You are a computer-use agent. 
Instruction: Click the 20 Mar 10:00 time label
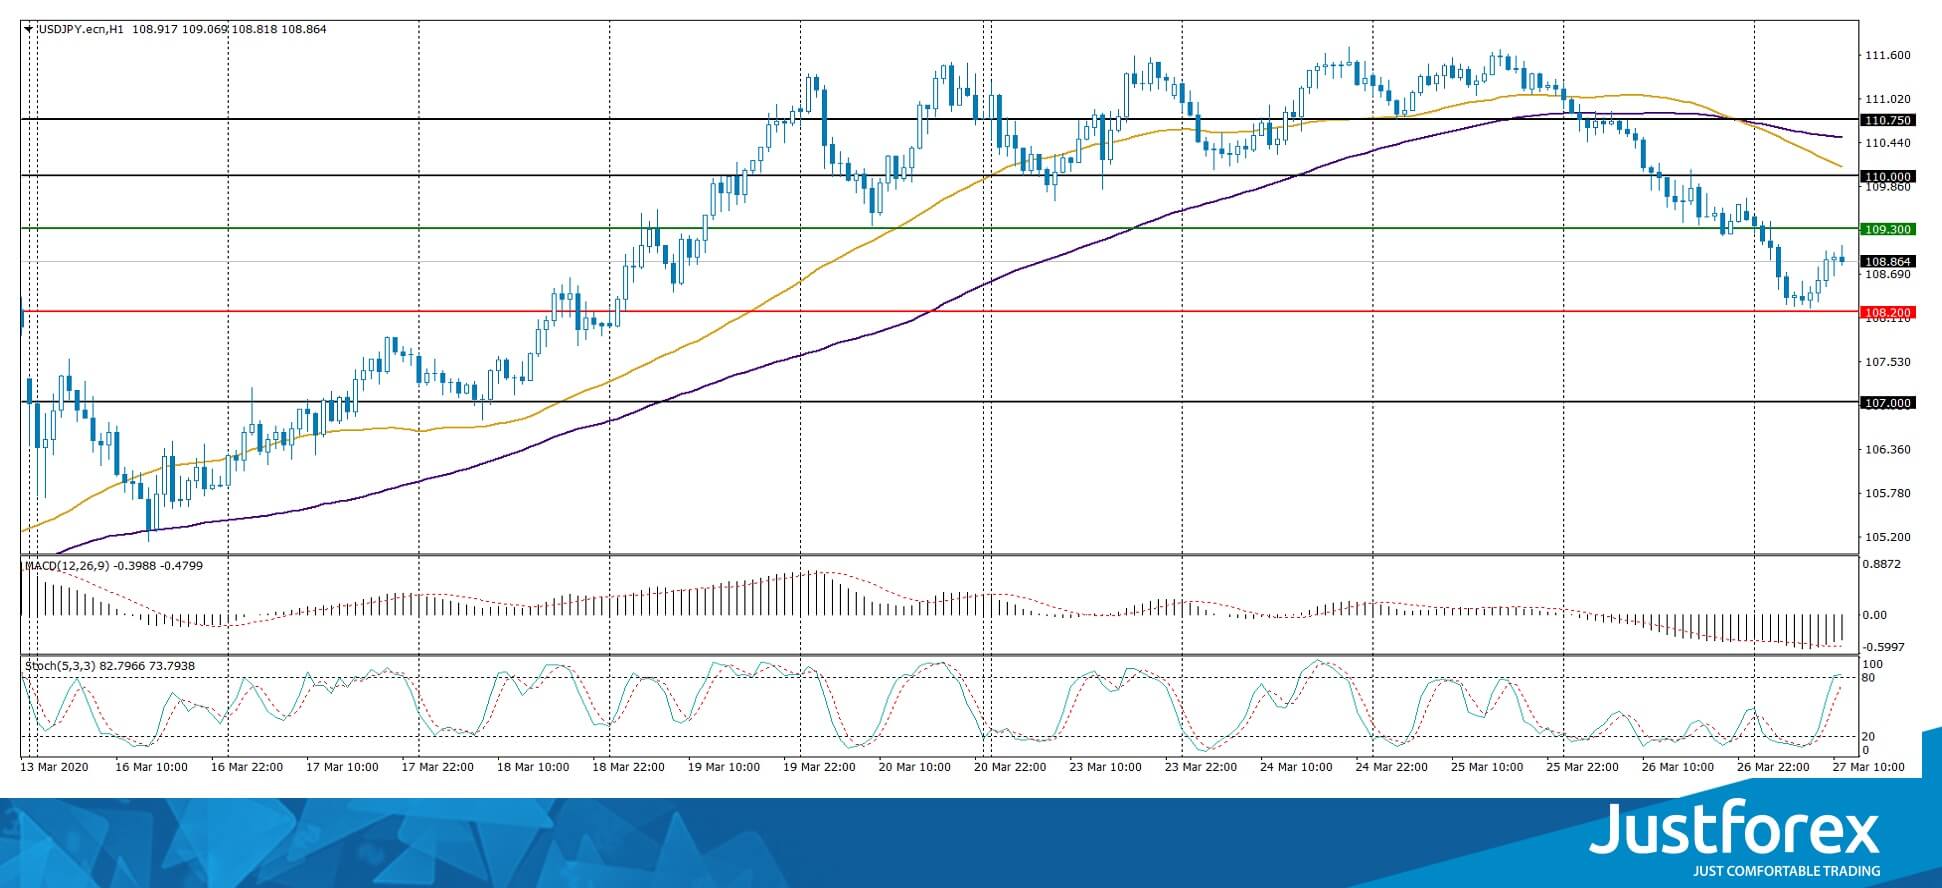[914, 767]
